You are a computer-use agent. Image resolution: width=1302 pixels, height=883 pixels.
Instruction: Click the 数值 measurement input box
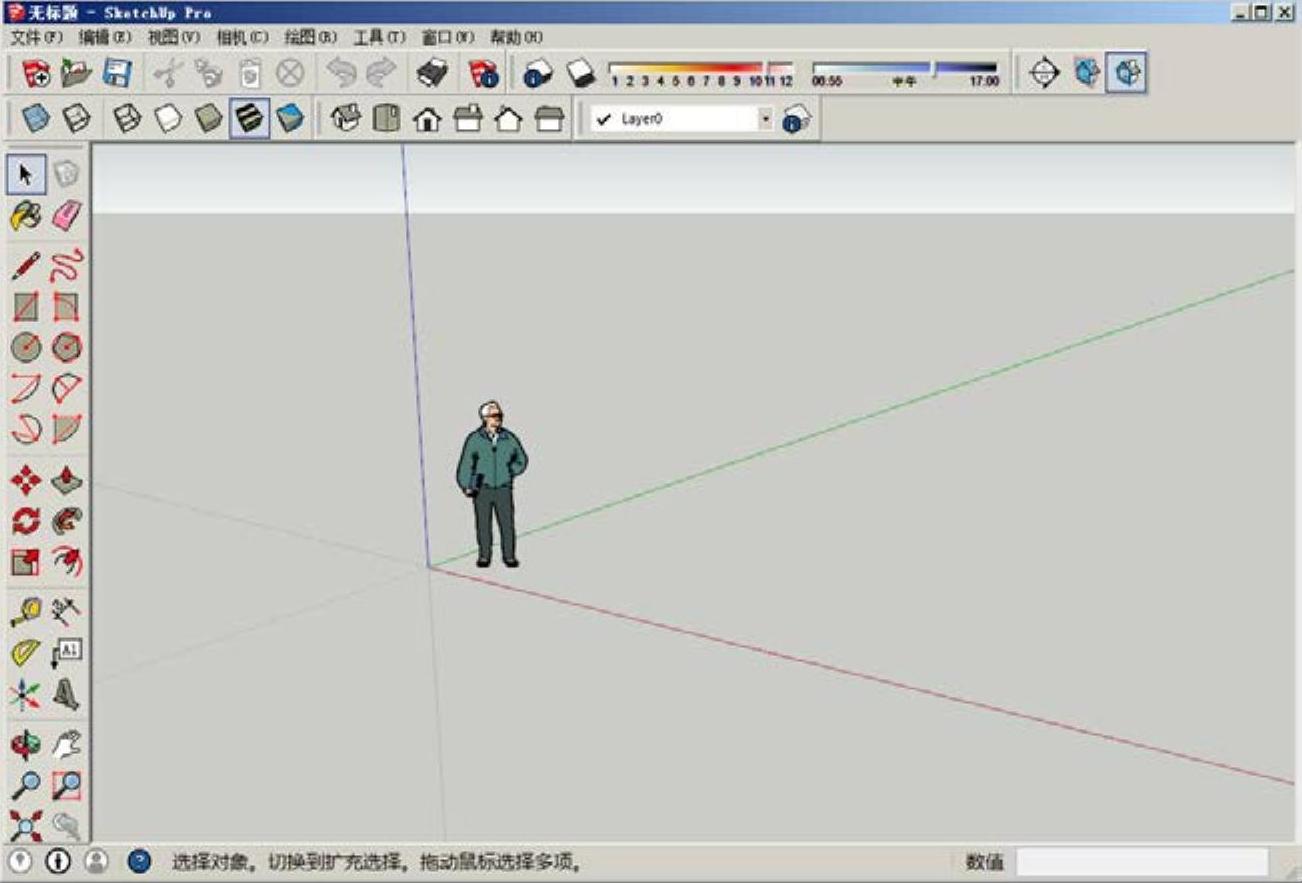click(1142, 862)
